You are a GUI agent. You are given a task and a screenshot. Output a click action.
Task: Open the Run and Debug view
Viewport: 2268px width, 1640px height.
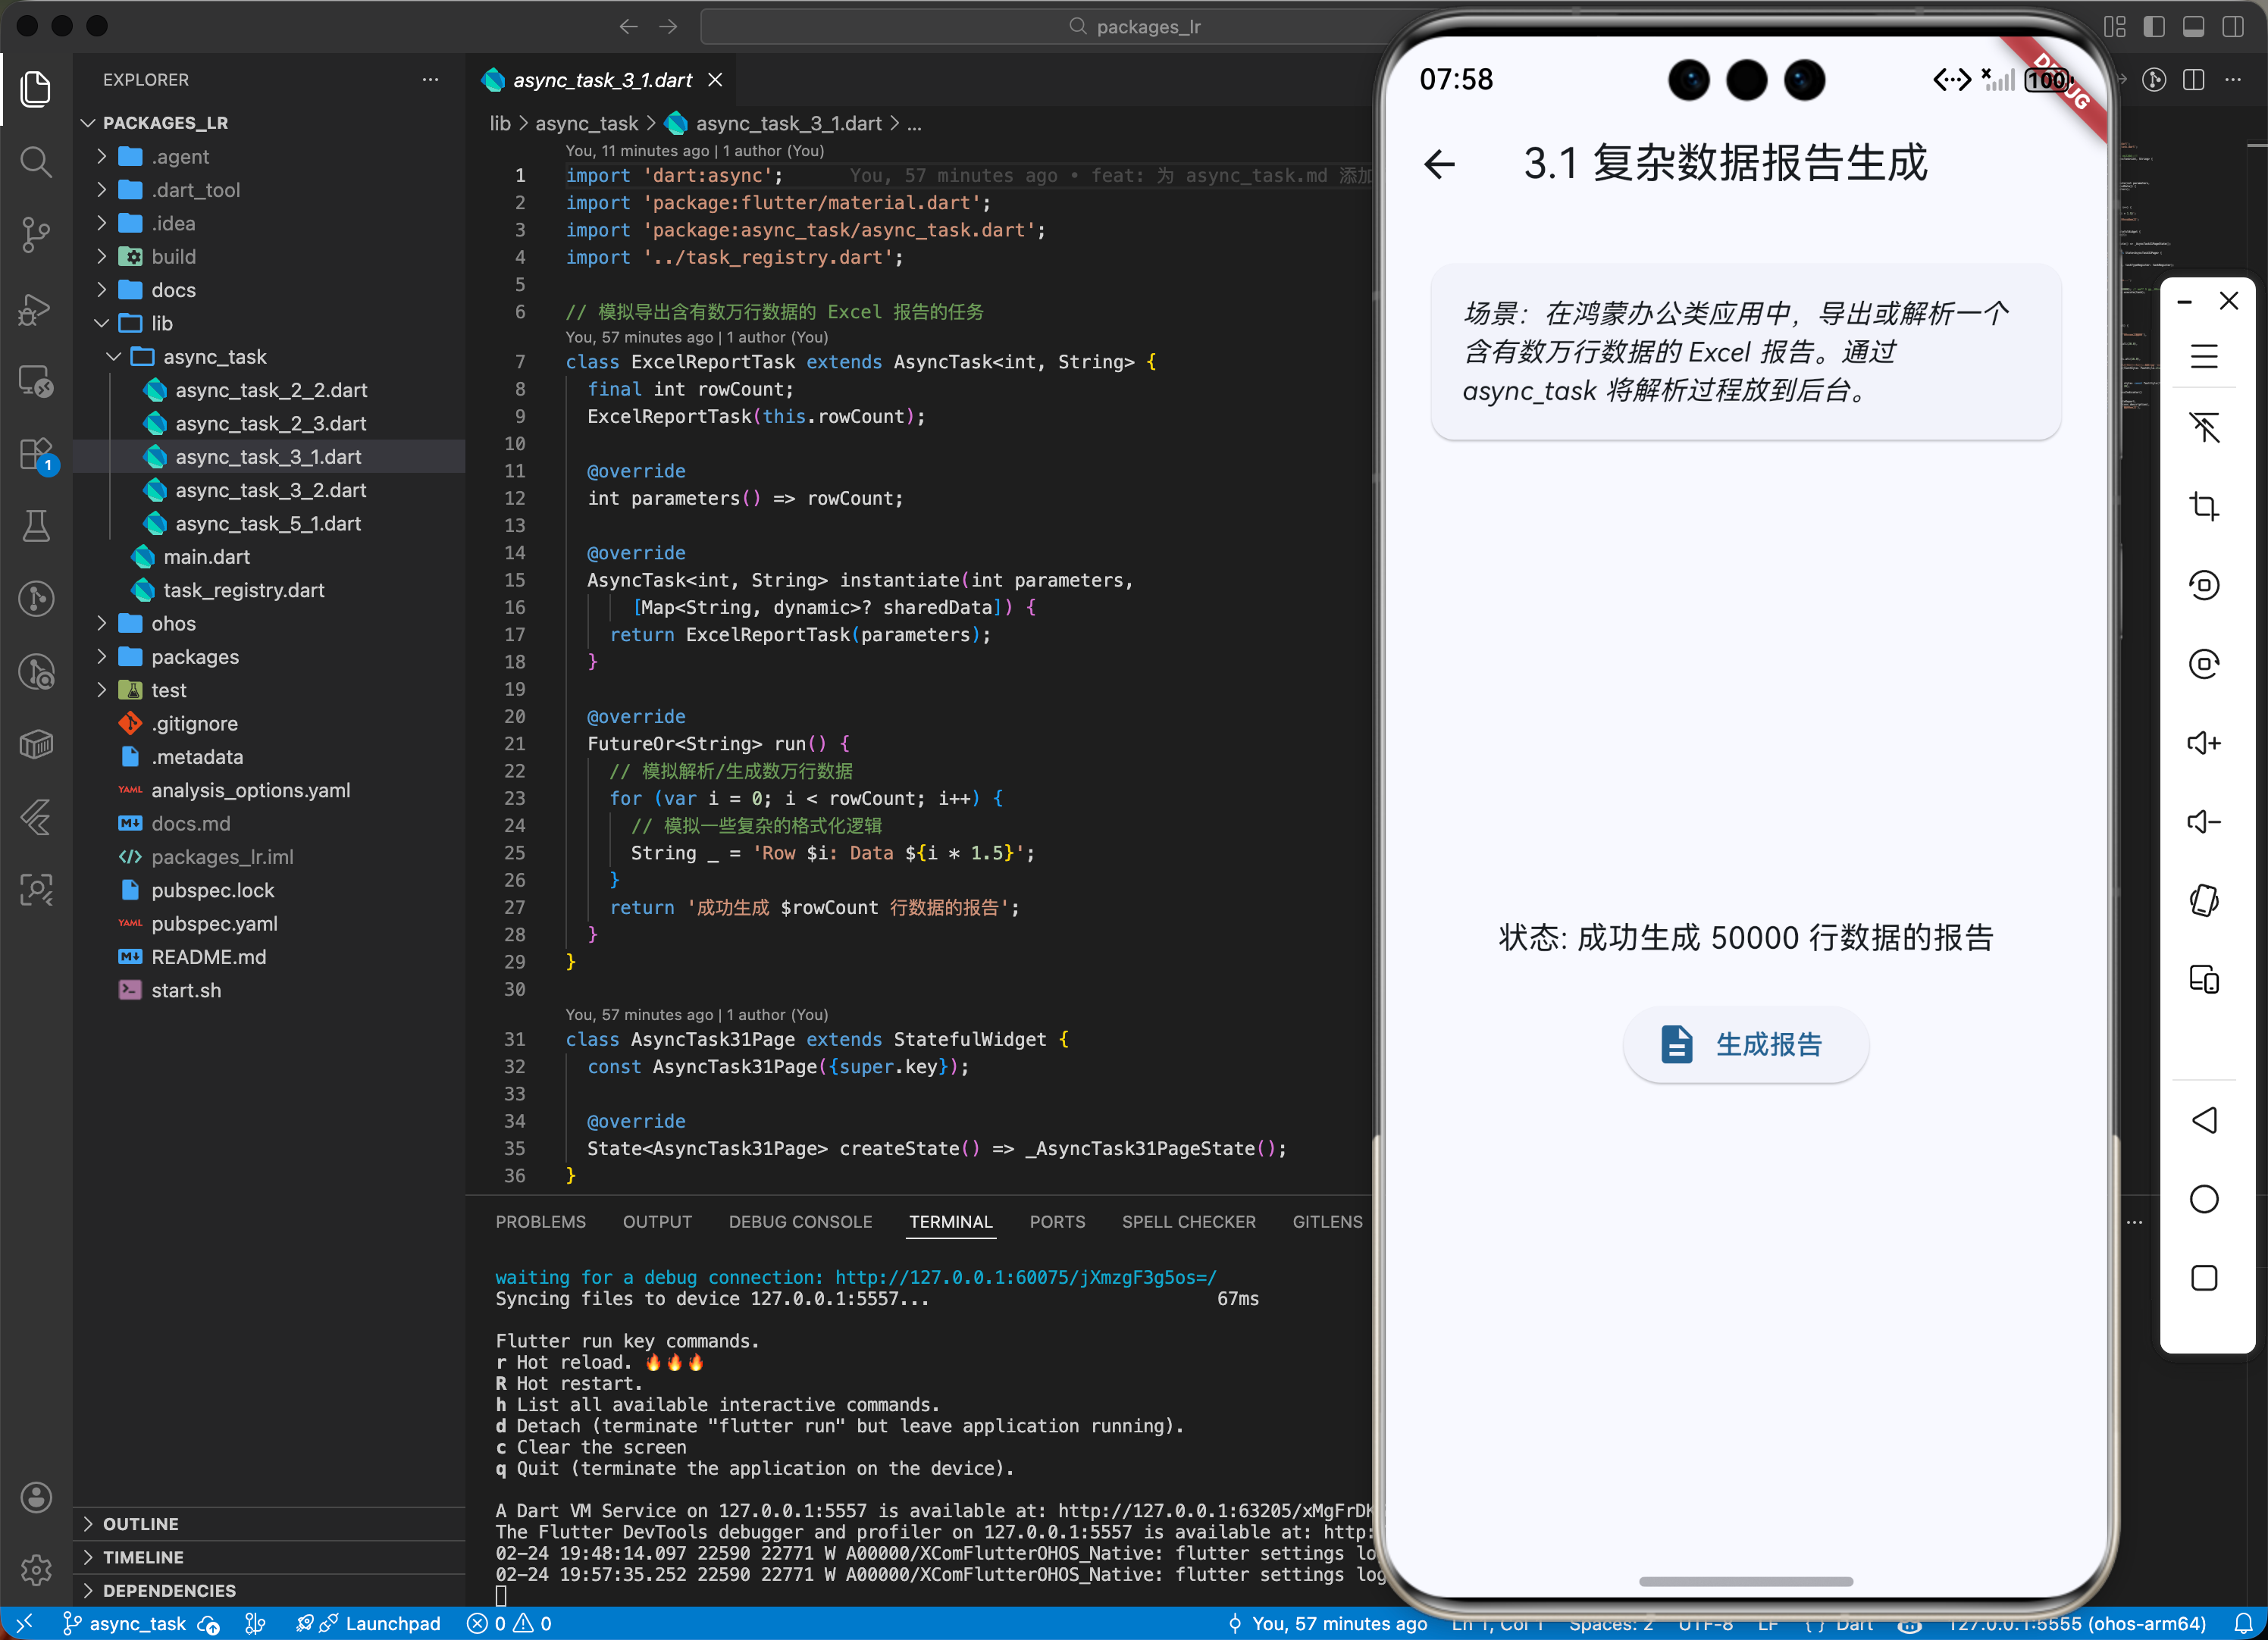(36, 308)
